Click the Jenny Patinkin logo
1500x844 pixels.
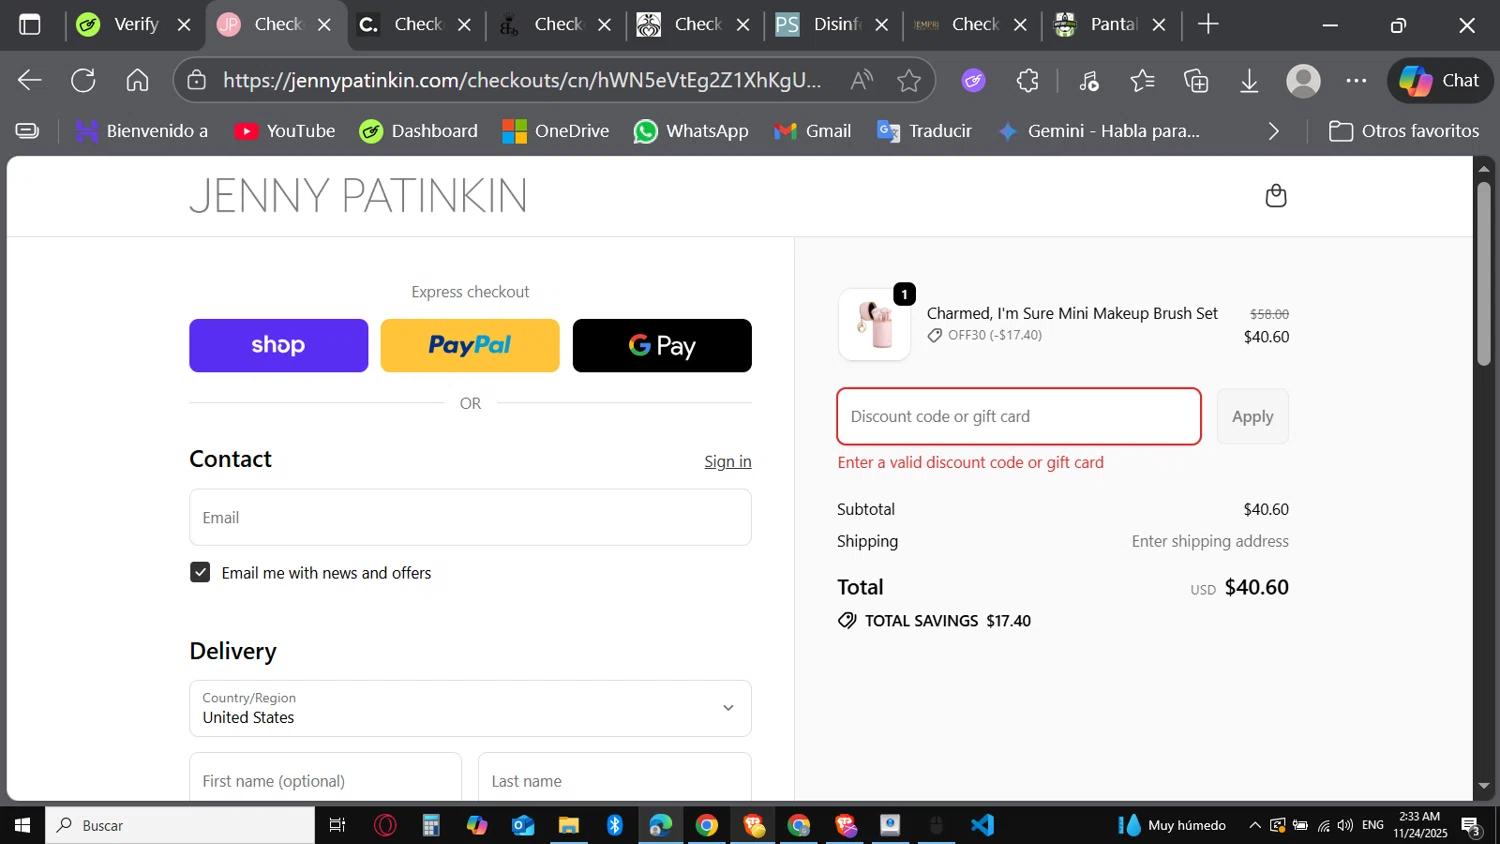(x=358, y=196)
